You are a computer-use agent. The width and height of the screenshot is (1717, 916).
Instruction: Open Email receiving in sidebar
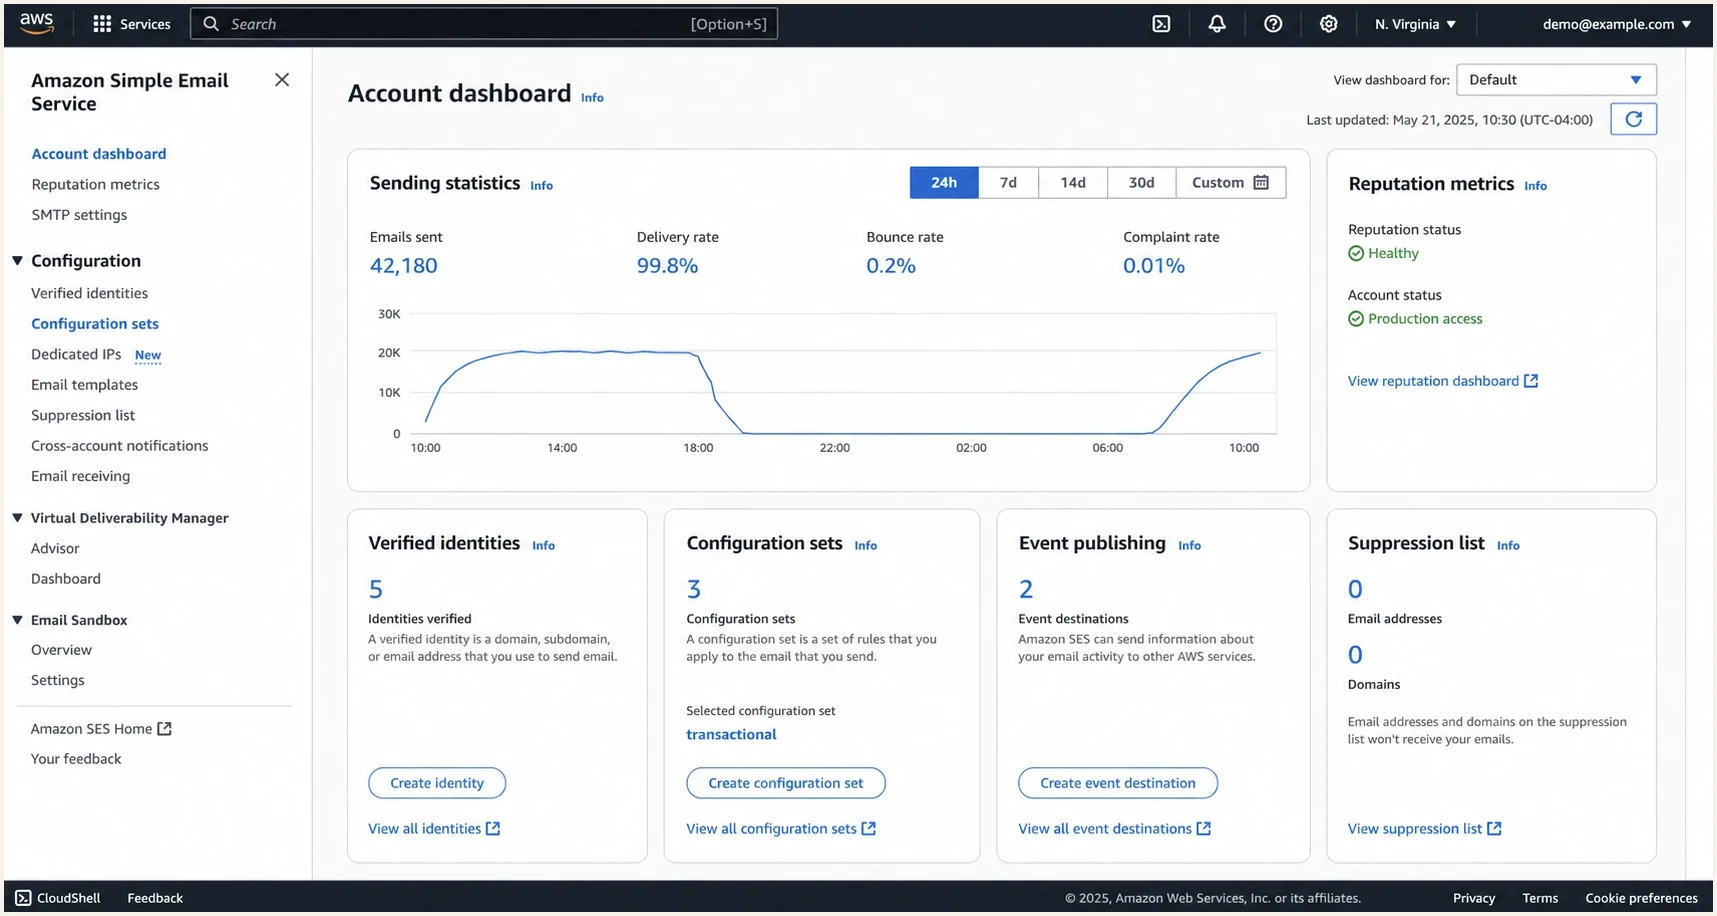[x=80, y=476]
